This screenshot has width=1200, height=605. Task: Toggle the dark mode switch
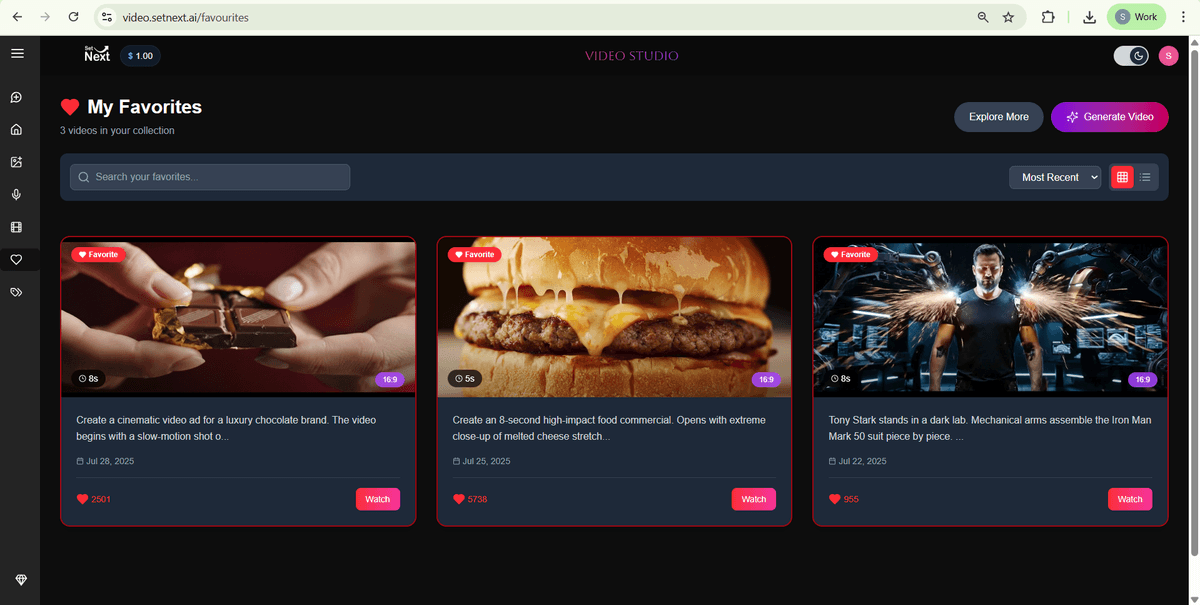(x=1131, y=56)
